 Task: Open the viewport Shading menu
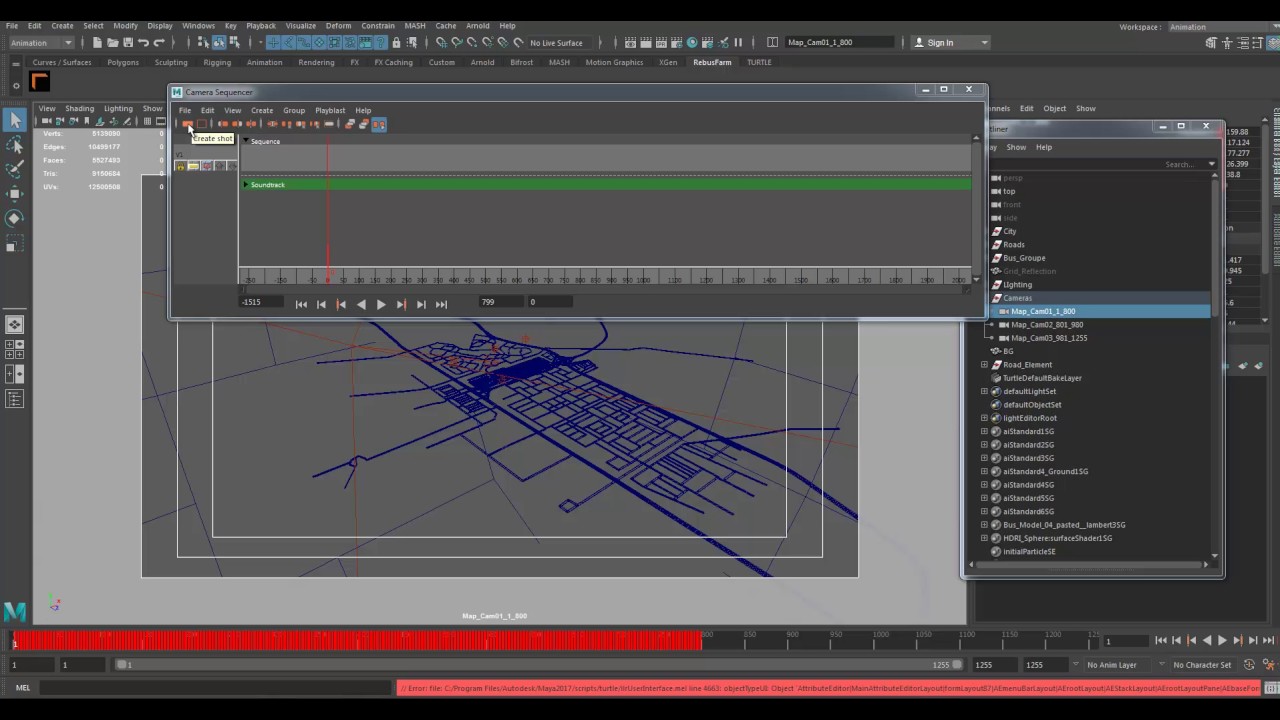(x=79, y=108)
